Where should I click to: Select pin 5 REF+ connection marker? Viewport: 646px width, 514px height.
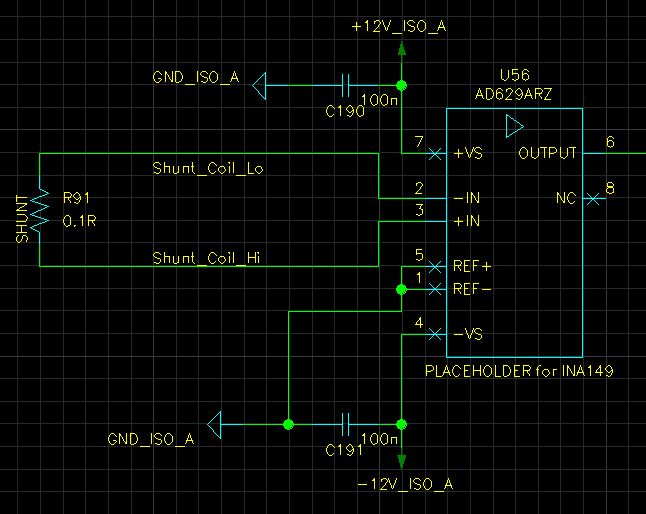click(x=435, y=267)
